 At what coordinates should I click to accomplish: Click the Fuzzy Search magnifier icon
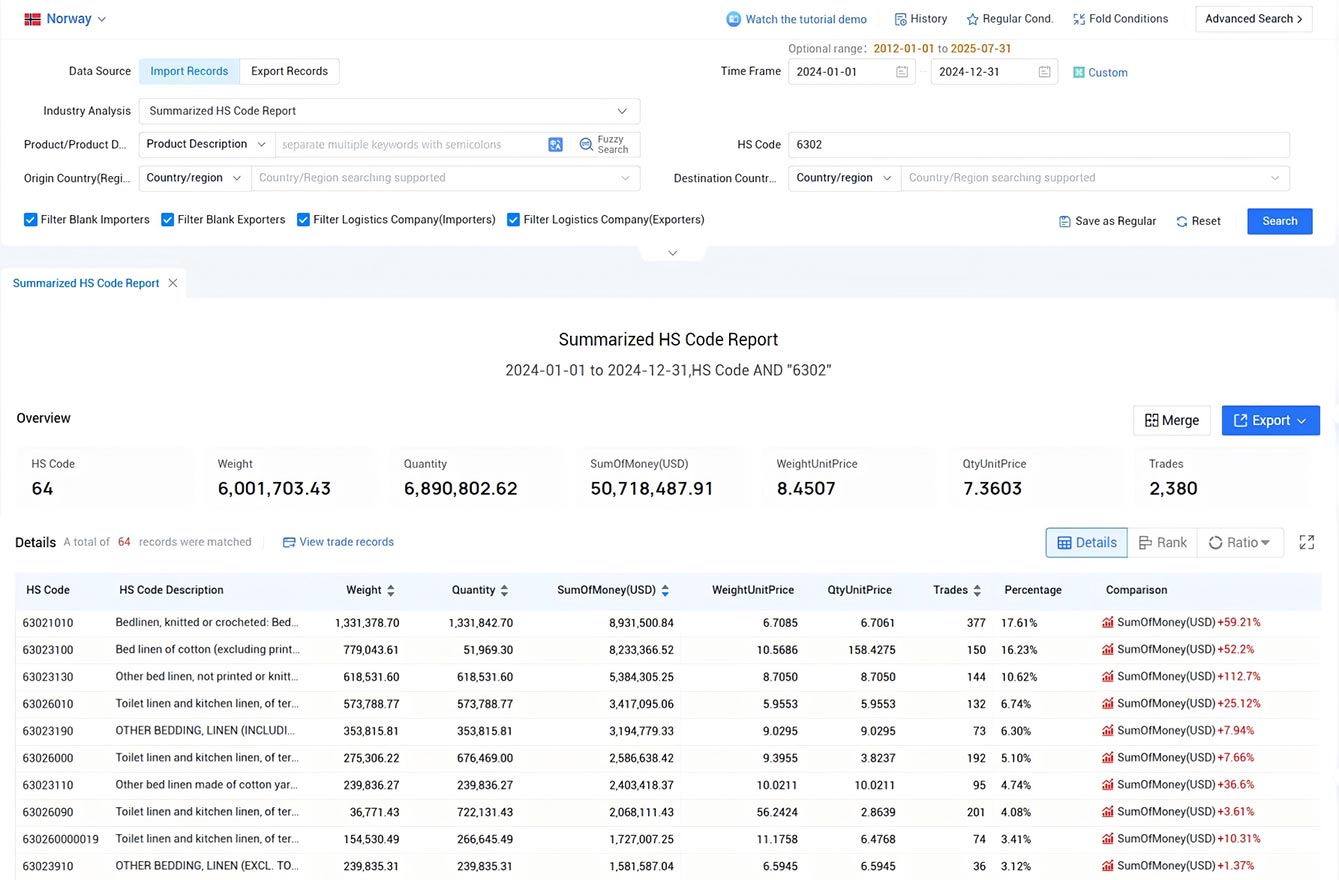click(586, 145)
